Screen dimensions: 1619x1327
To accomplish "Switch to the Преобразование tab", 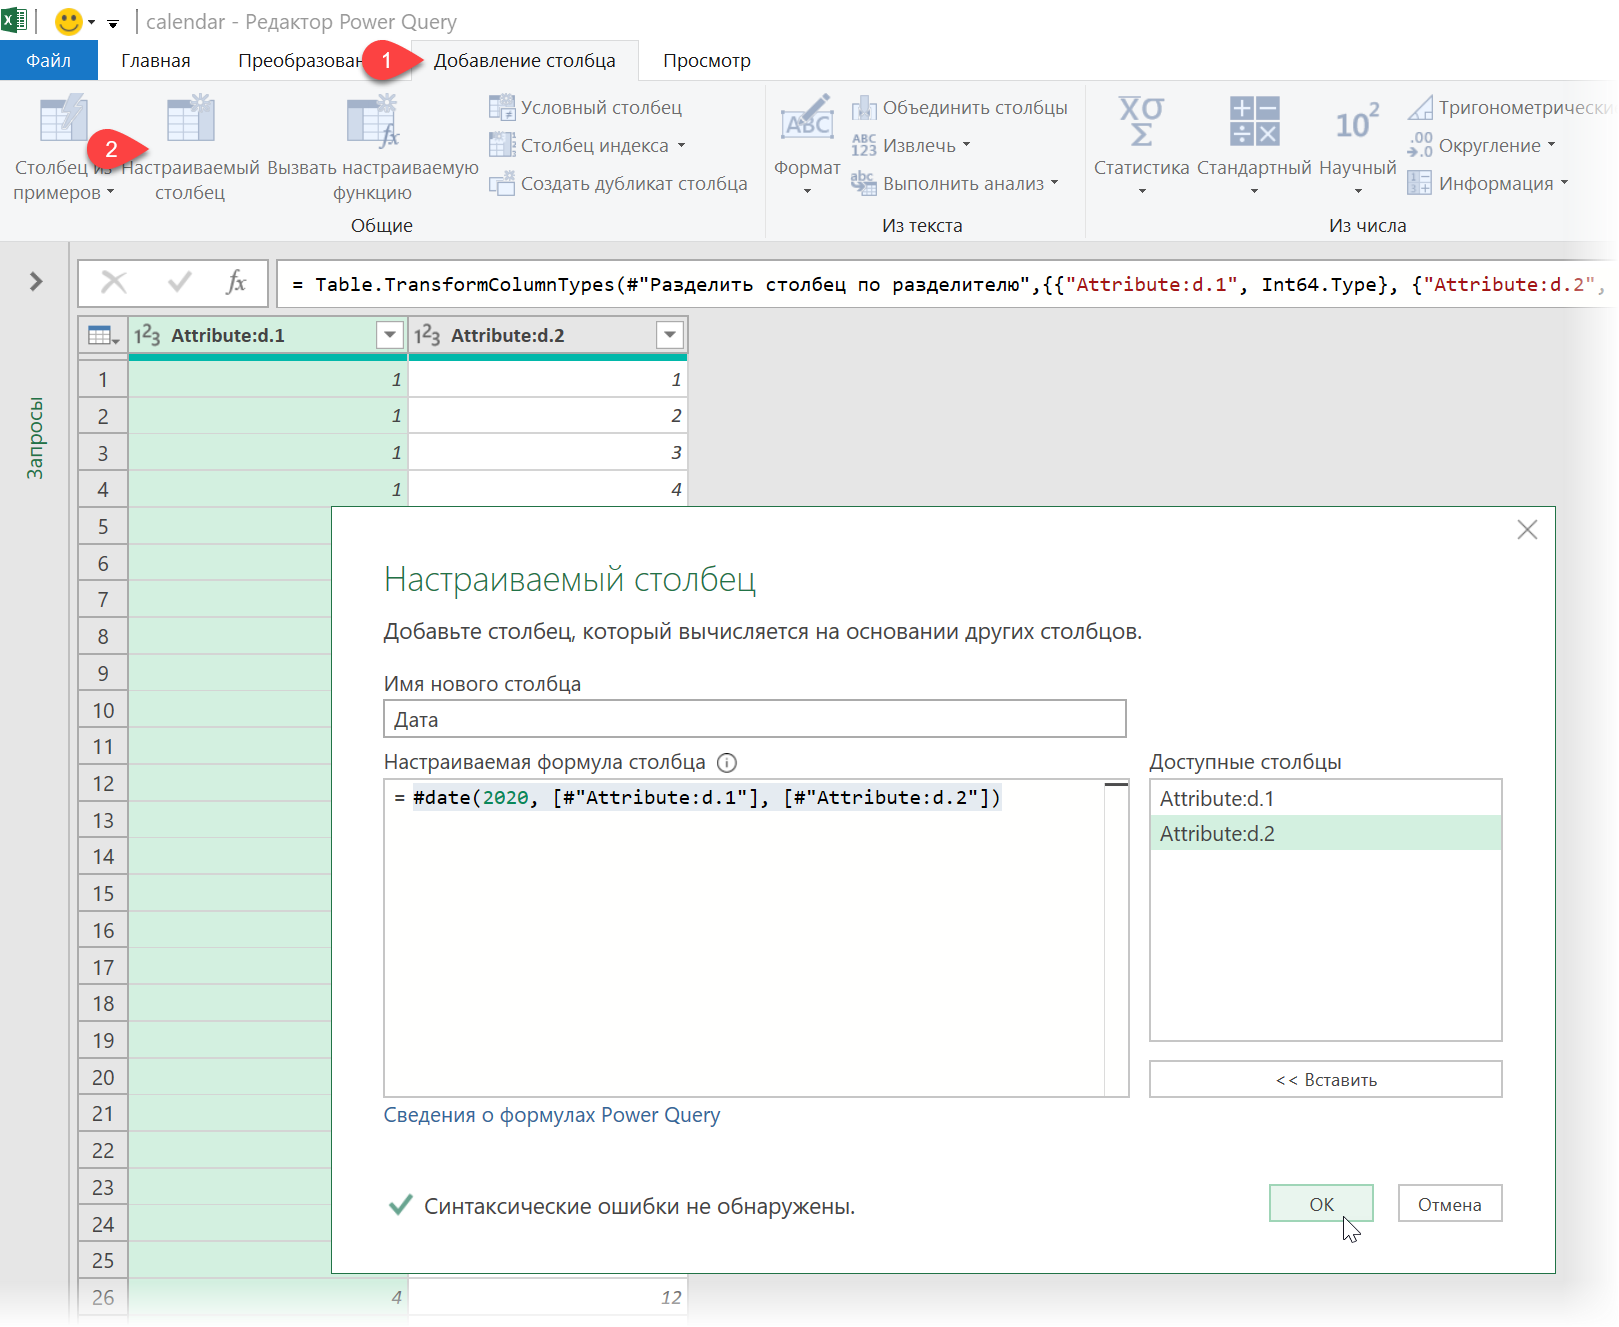I will click(300, 61).
